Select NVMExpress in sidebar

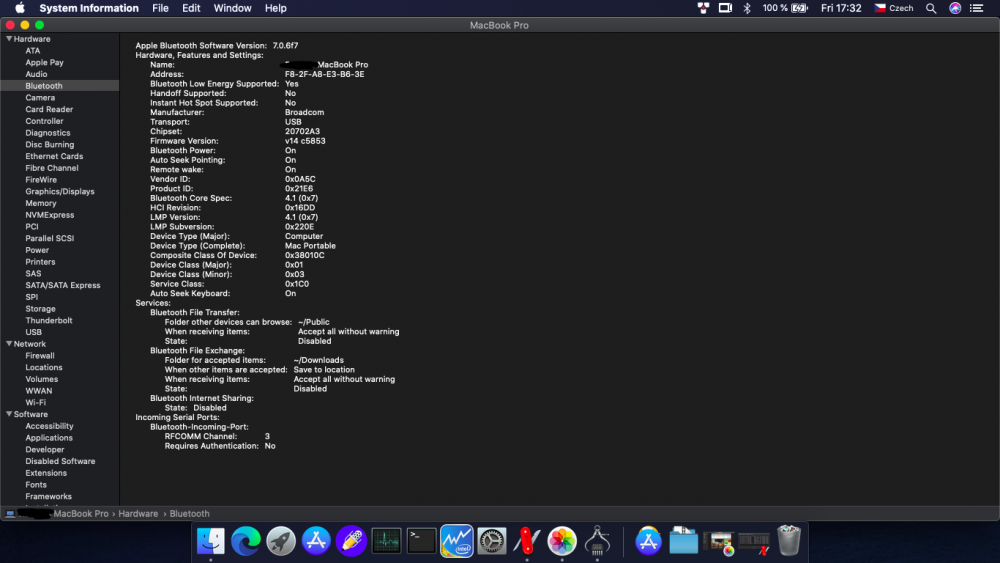pyautogui.click(x=49, y=215)
